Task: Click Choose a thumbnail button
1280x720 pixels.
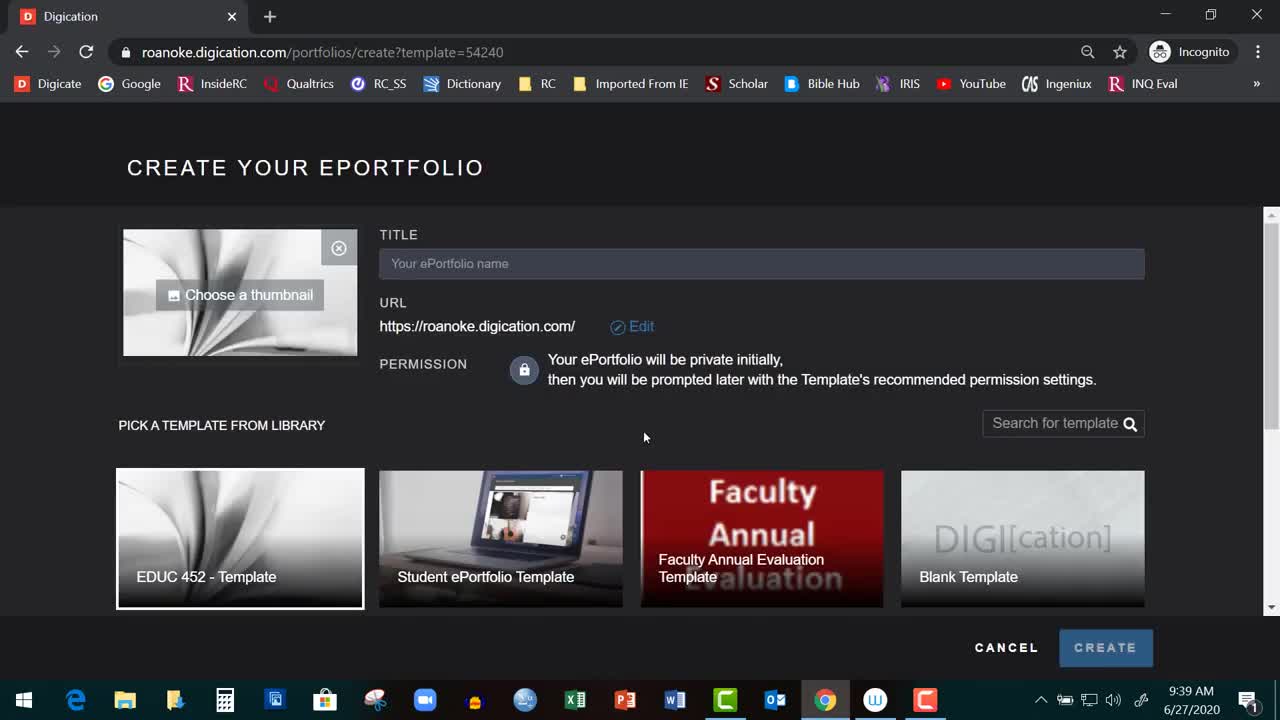Action: (x=240, y=295)
